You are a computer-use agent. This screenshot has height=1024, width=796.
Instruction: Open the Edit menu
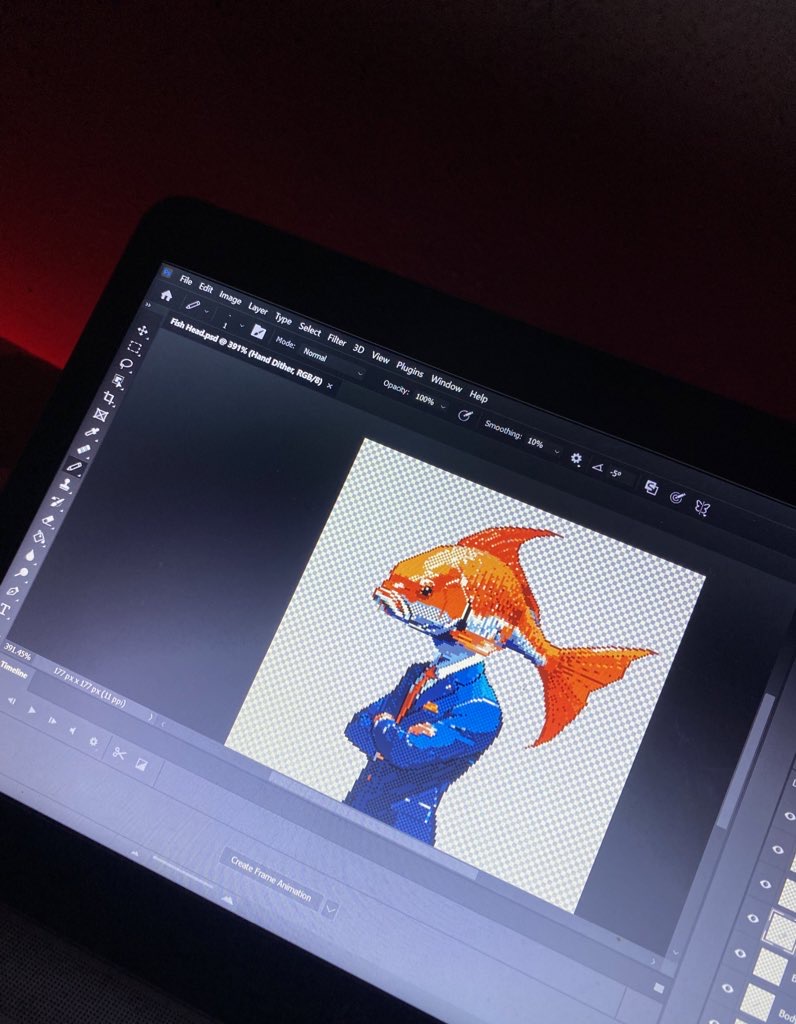(x=206, y=288)
